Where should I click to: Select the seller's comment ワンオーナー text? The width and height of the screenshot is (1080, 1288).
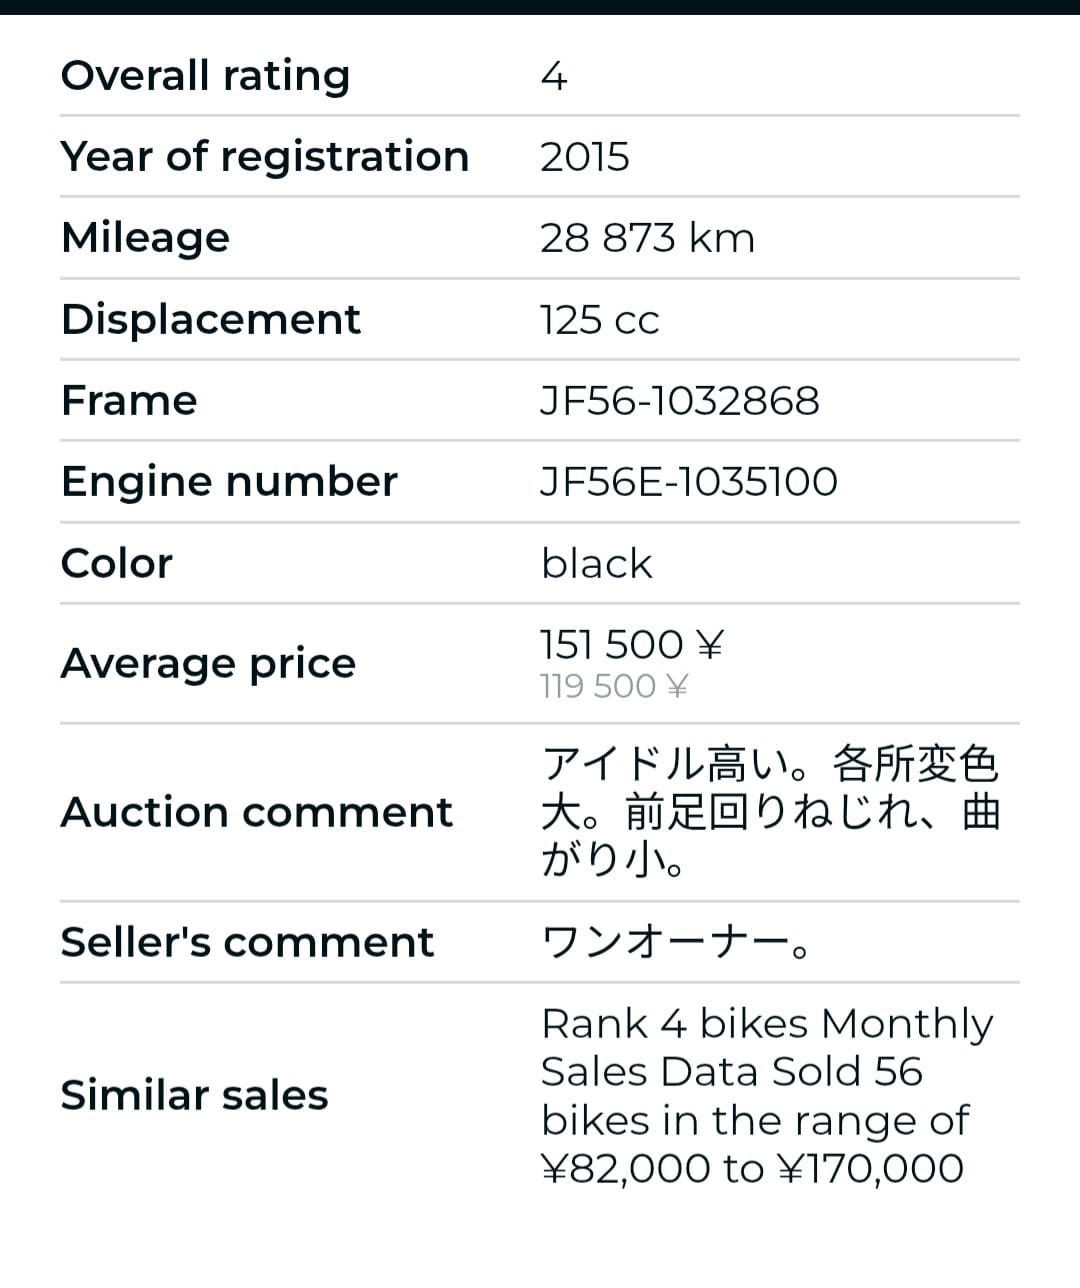[x=675, y=942]
